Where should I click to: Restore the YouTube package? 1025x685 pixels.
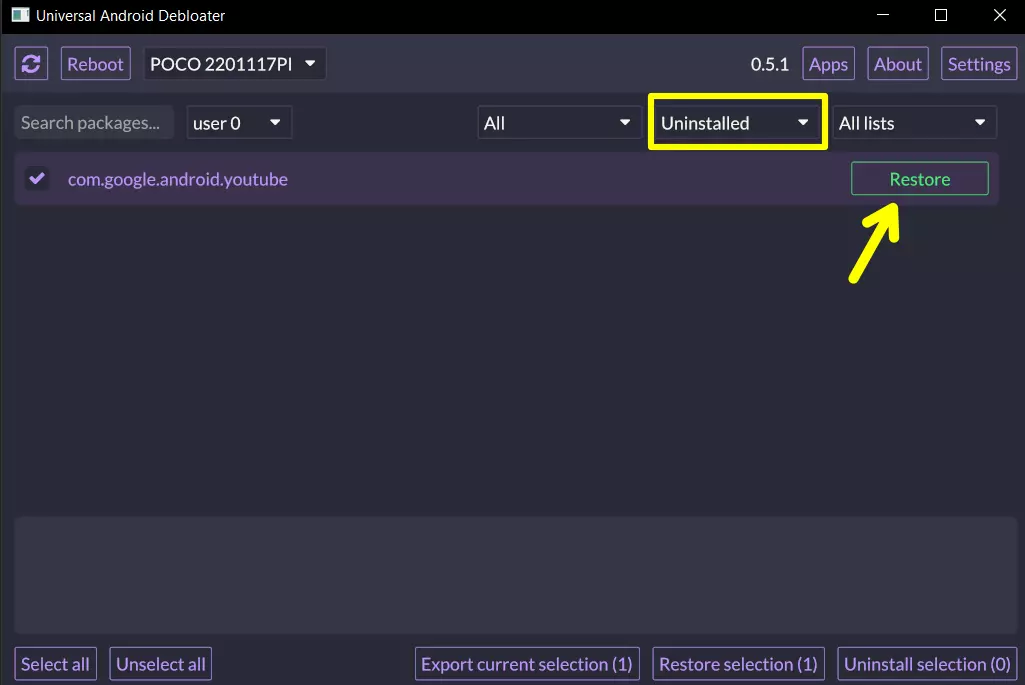click(x=919, y=179)
